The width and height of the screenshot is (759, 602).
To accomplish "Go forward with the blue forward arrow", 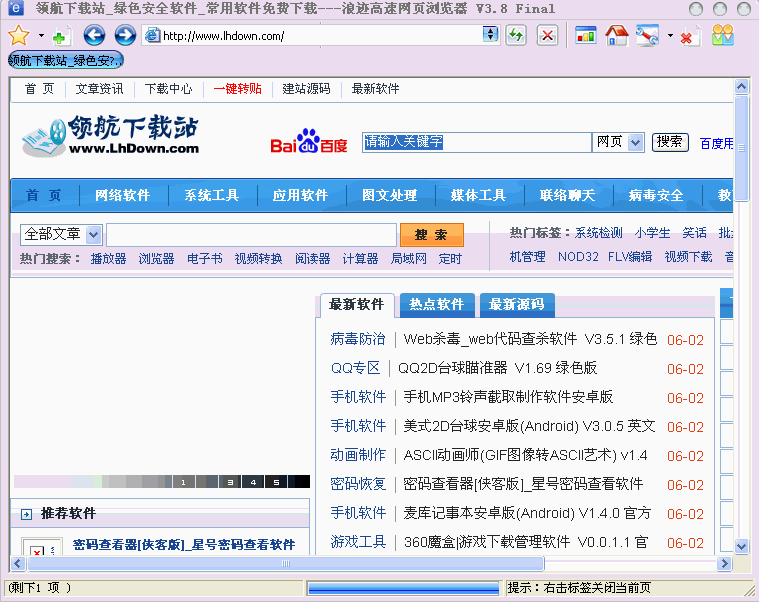I will point(125,35).
